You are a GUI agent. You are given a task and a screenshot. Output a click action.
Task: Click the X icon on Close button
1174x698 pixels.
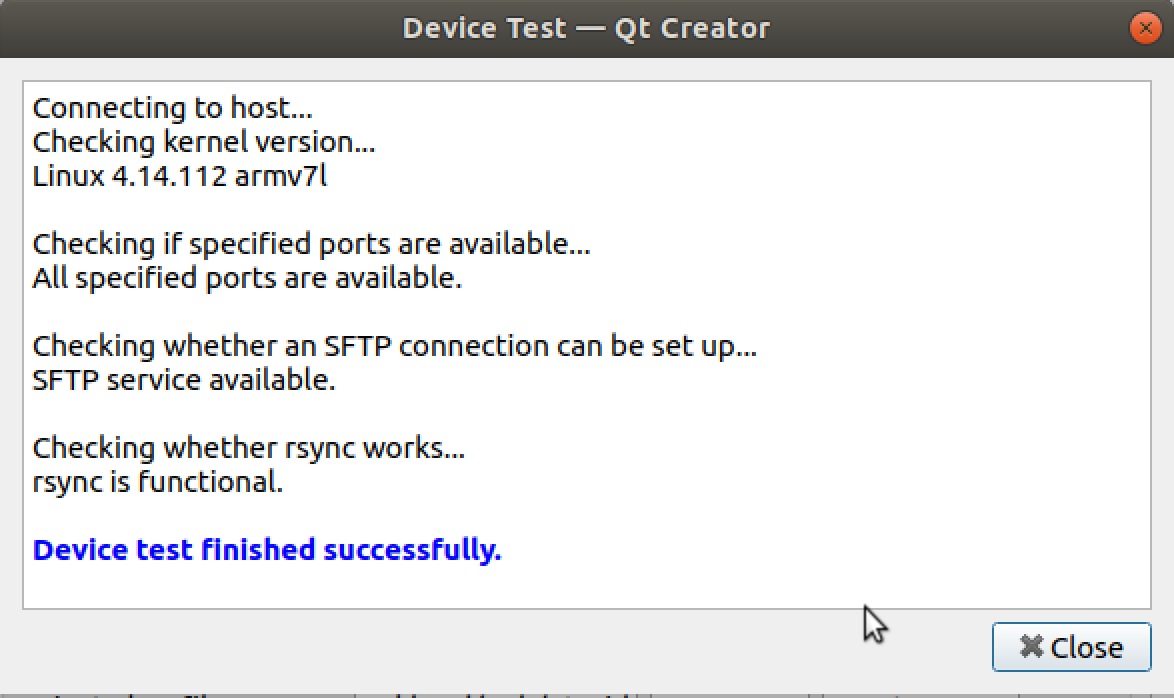tap(1031, 647)
